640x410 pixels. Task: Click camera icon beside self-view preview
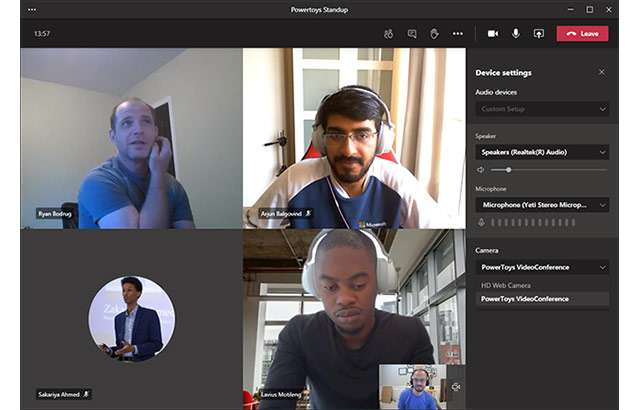tap(456, 387)
